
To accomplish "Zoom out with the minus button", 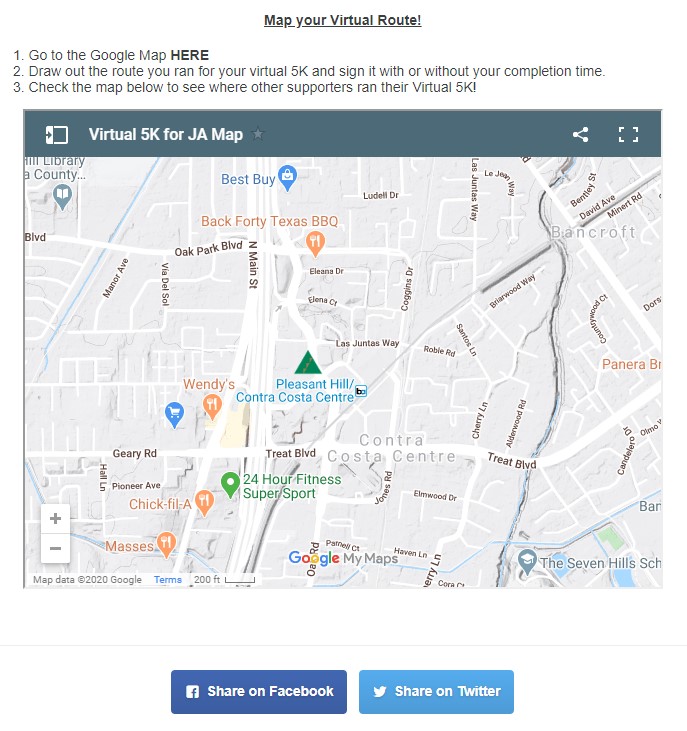I will [x=55, y=548].
